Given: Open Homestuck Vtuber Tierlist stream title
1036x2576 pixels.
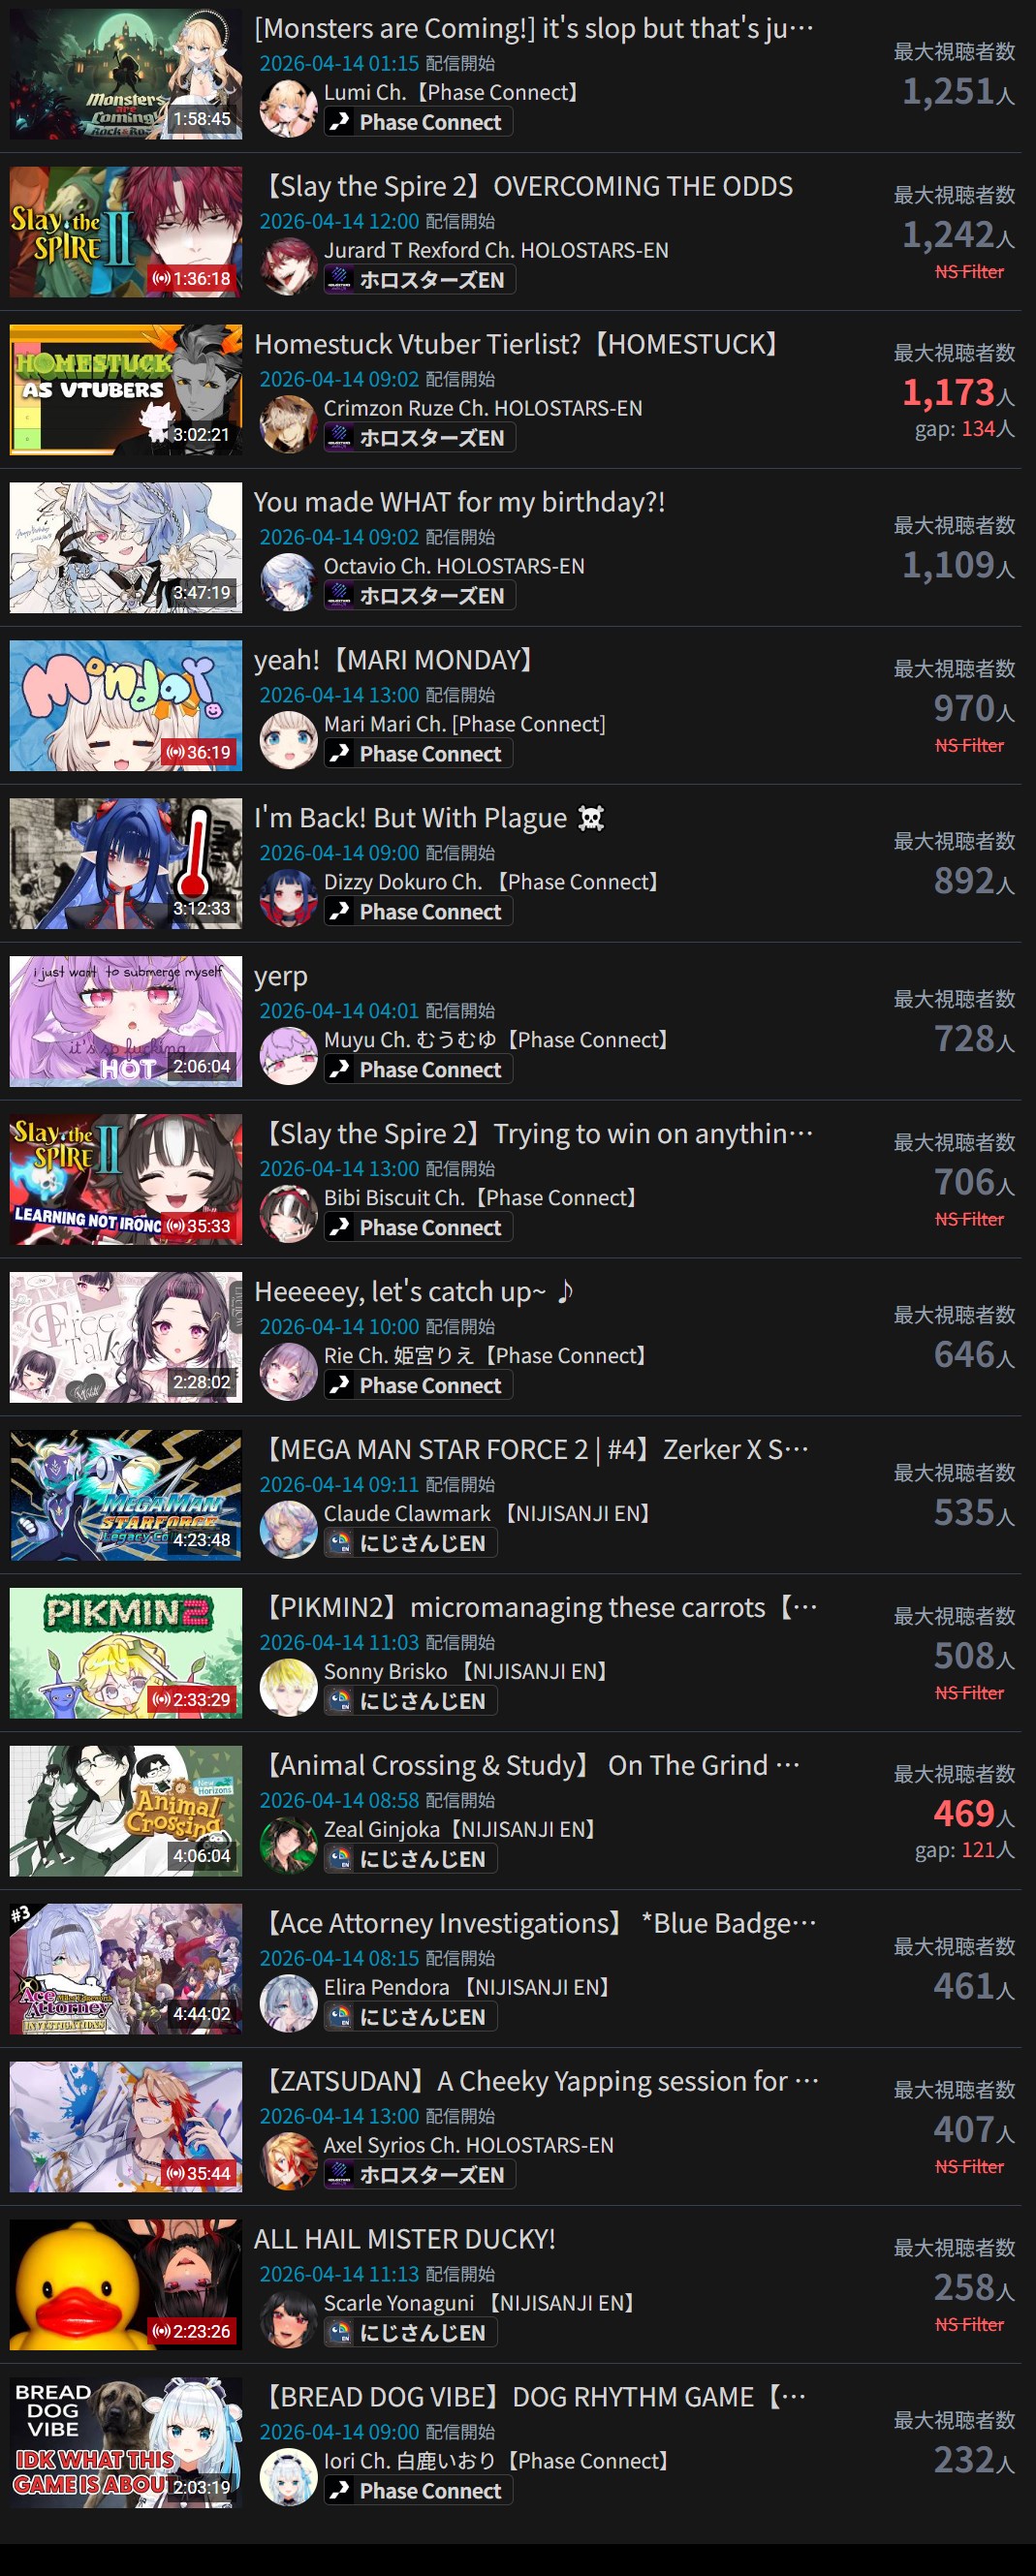Looking at the screenshot, I should point(515,344).
